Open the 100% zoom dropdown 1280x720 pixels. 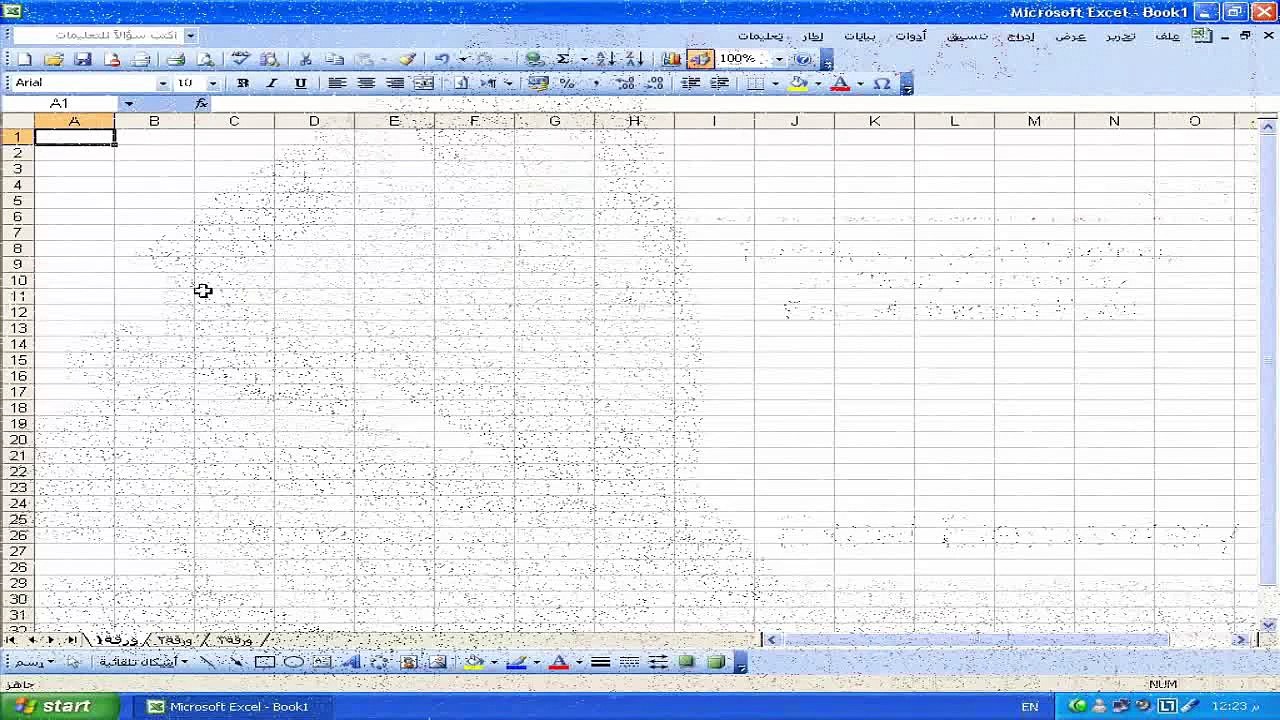[779, 60]
